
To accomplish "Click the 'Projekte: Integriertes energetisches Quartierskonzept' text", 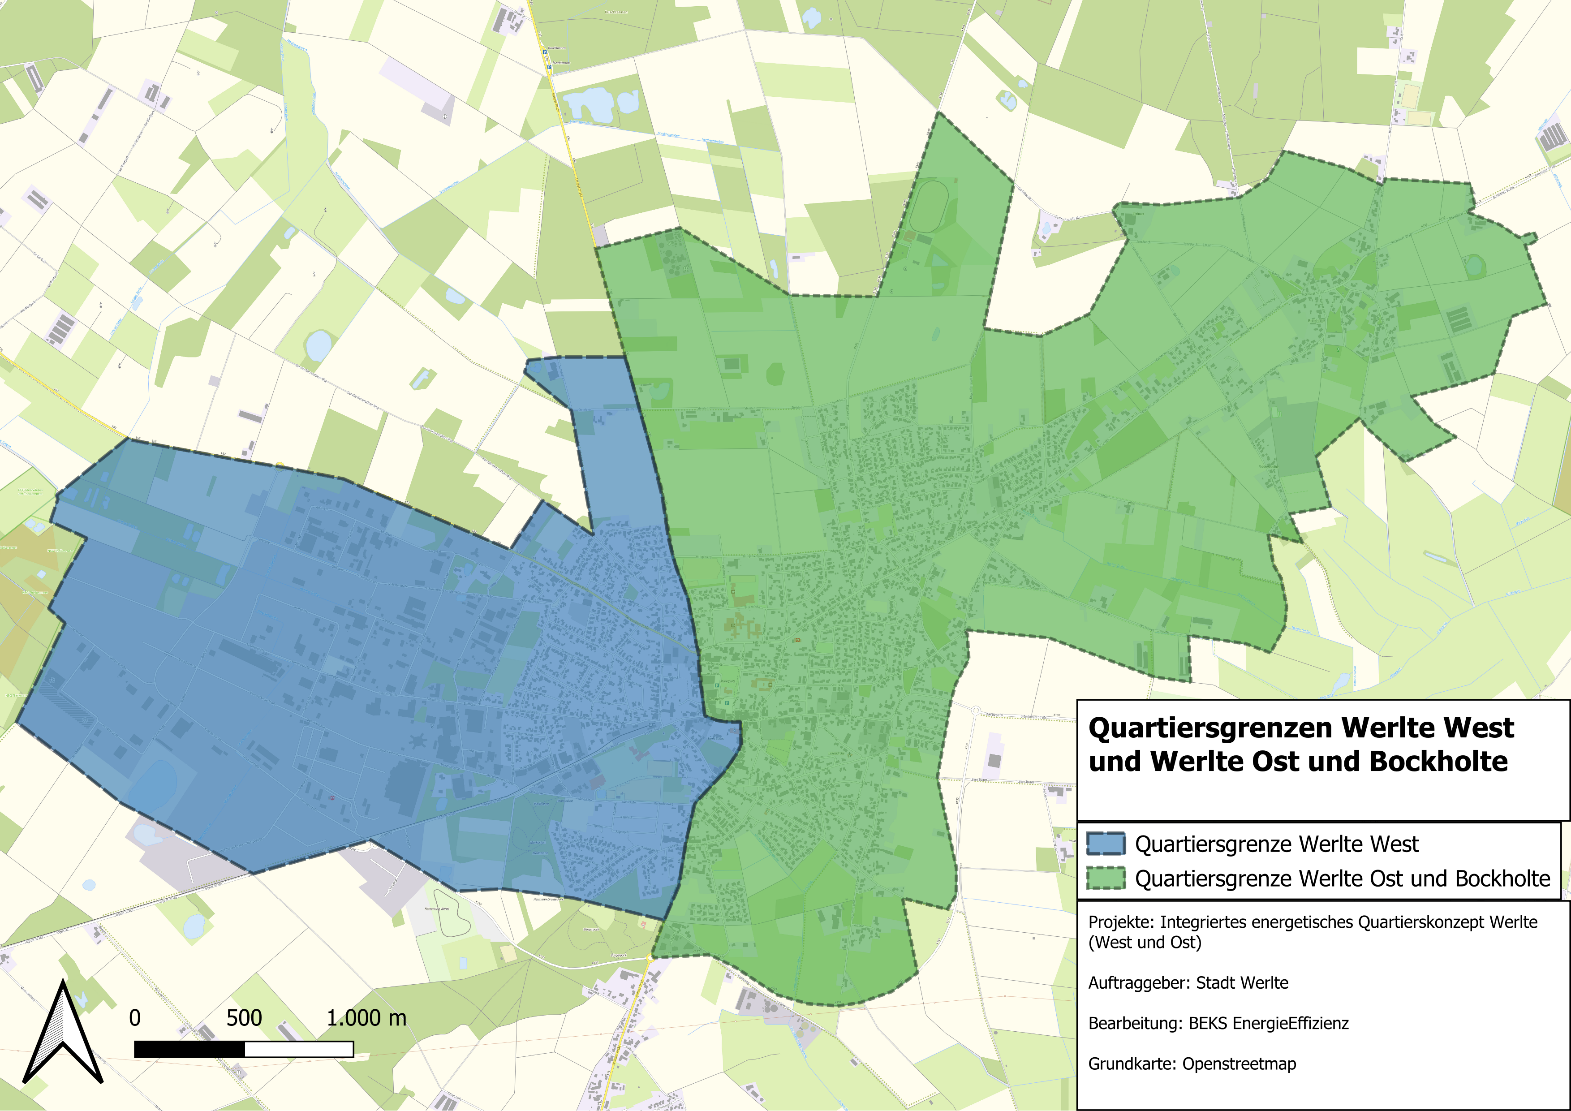I will pos(1312,922).
